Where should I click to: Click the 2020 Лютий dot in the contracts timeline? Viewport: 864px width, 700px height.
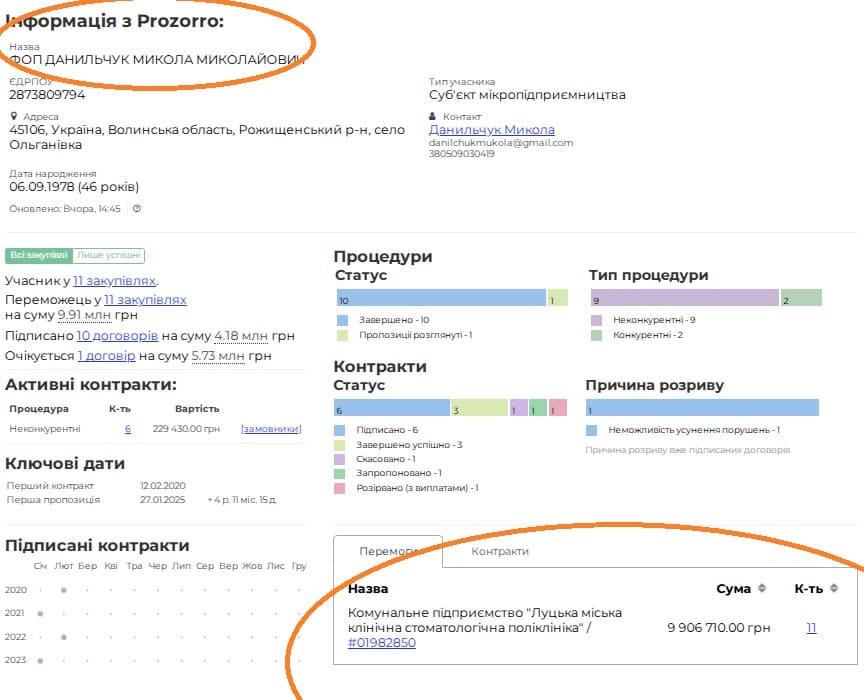pos(63,590)
